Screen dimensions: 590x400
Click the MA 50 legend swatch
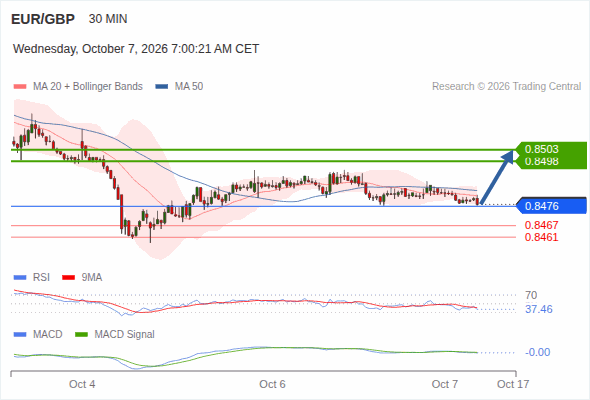pyautogui.click(x=162, y=87)
